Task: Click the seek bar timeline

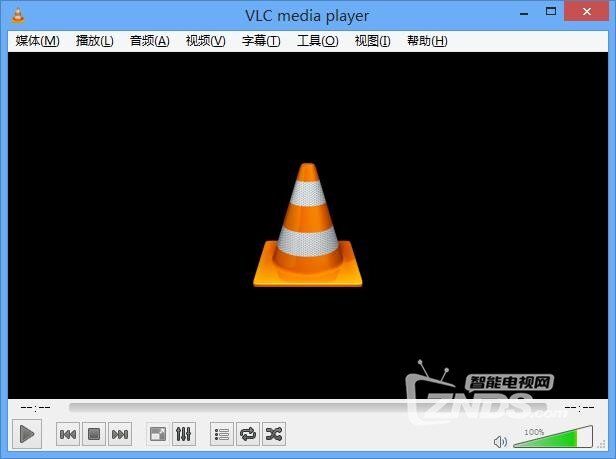Action: [x=308, y=407]
